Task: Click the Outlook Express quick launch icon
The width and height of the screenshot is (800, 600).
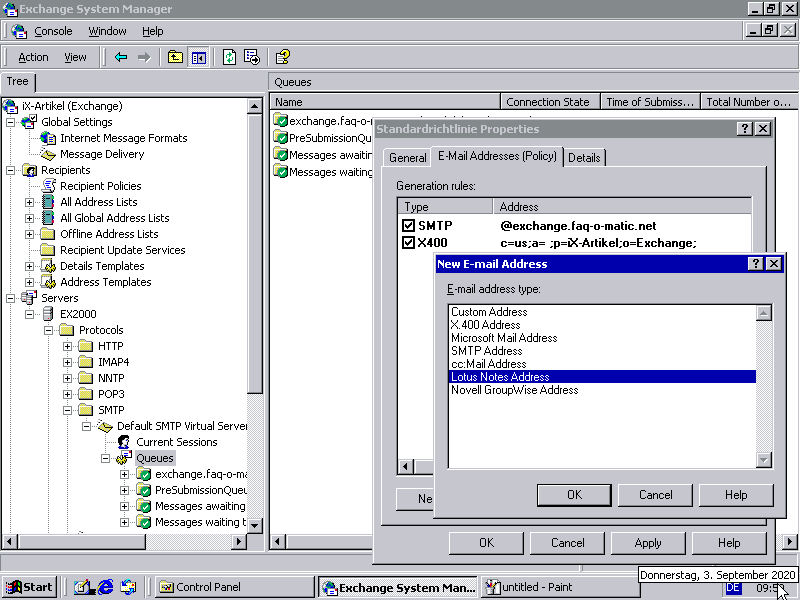Action: [x=129, y=587]
